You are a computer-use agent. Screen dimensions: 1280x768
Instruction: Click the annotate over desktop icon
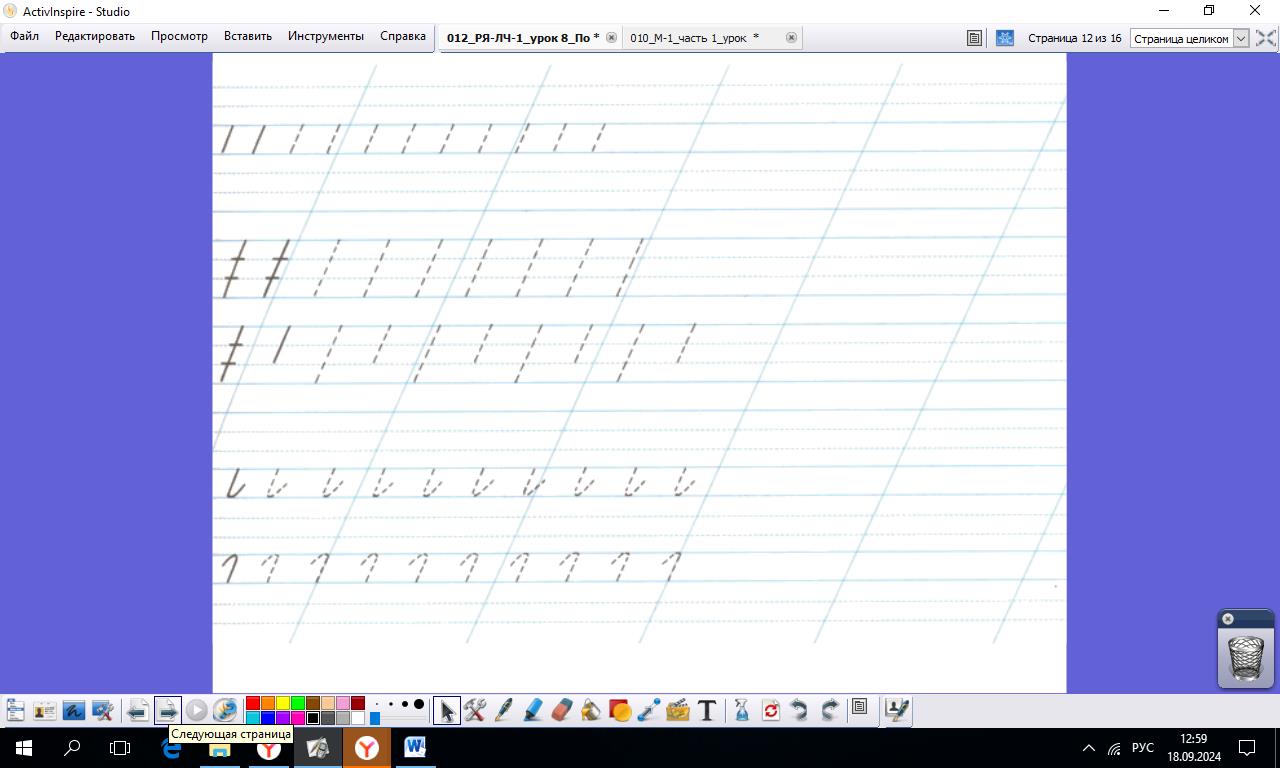tap(73, 710)
